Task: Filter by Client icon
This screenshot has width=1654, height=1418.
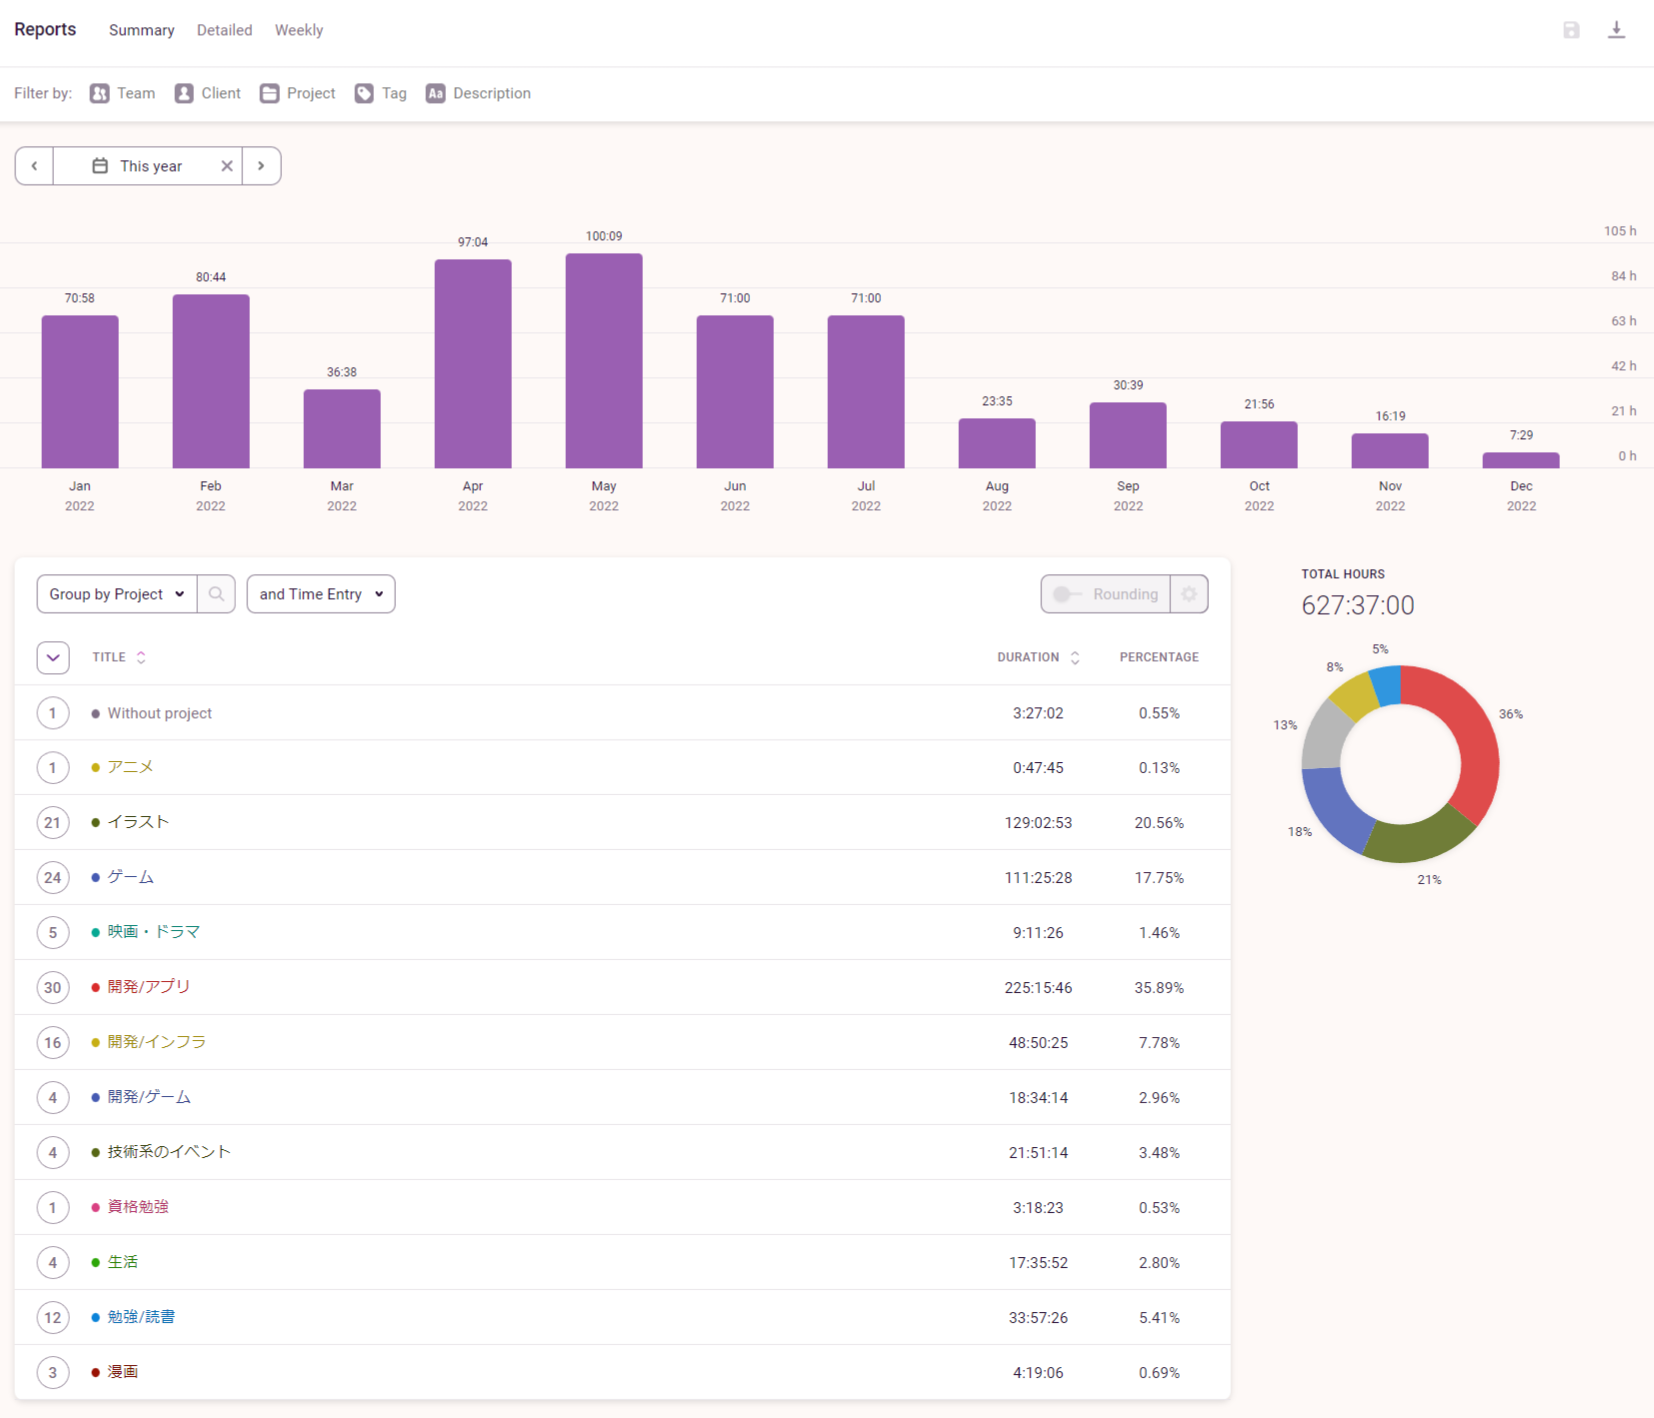Action: pyautogui.click(x=184, y=93)
